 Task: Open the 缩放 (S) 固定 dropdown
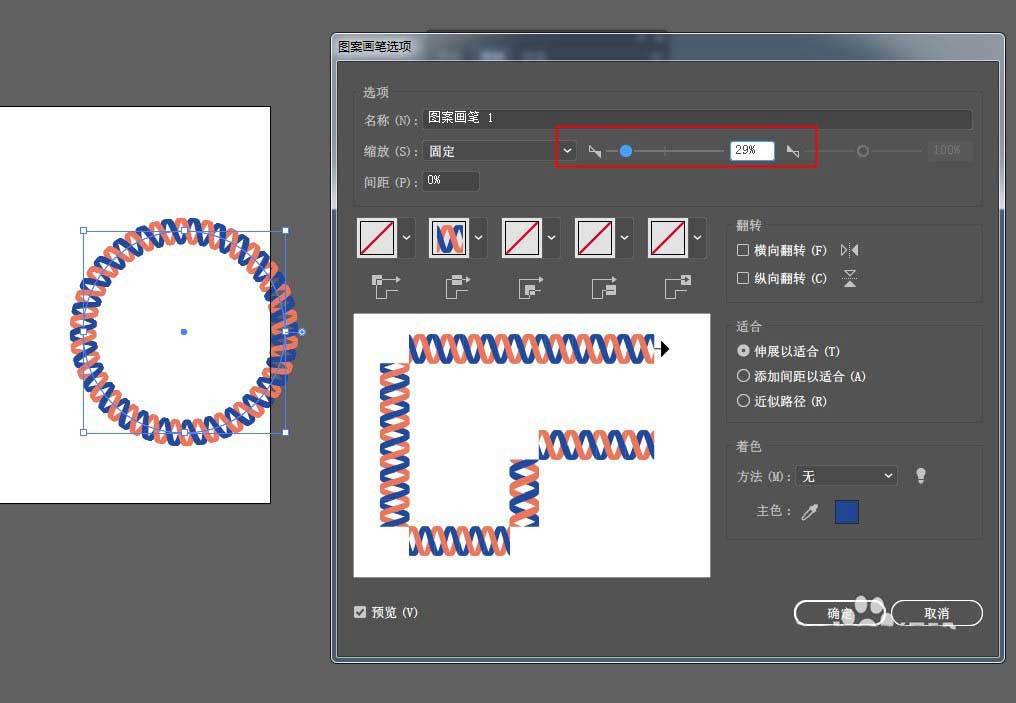(x=499, y=151)
